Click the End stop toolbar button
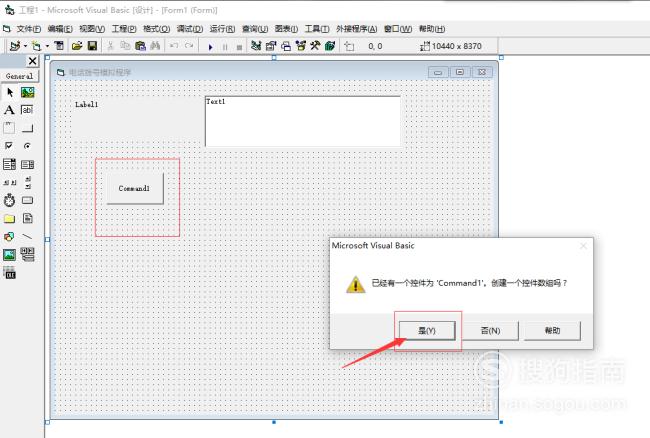This screenshot has height=438, width=650. pyautogui.click(x=239, y=47)
